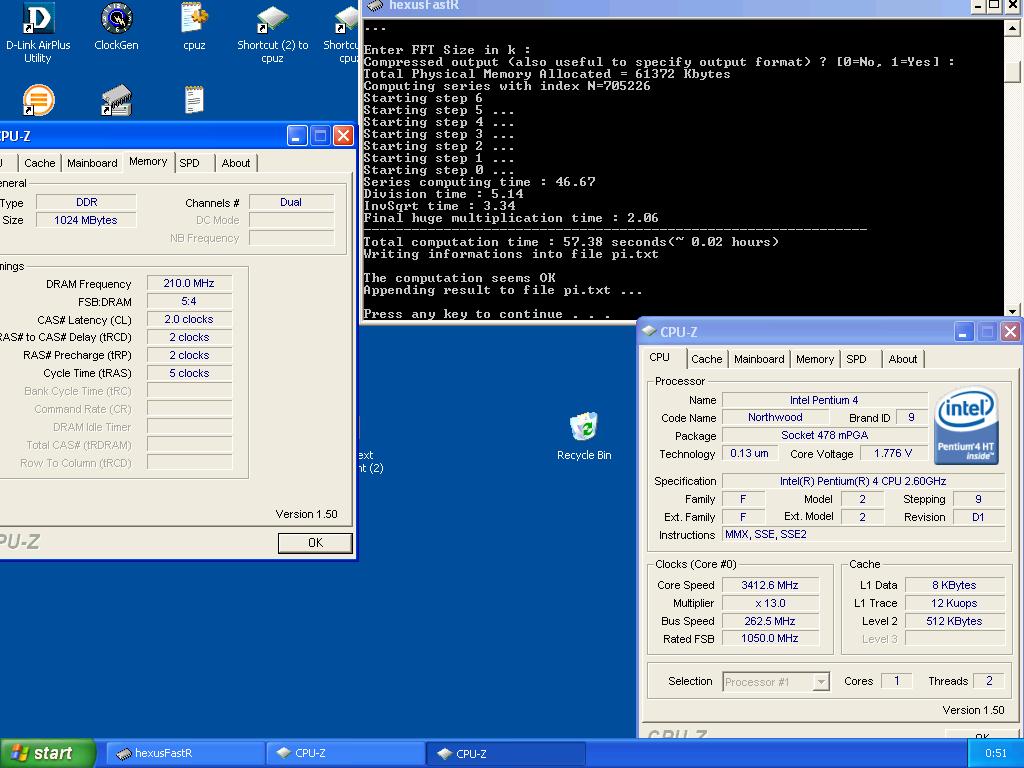Screen dimensions: 1024x768
Task: Click 'Press any key to continue' console line
Action: (487, 314)
